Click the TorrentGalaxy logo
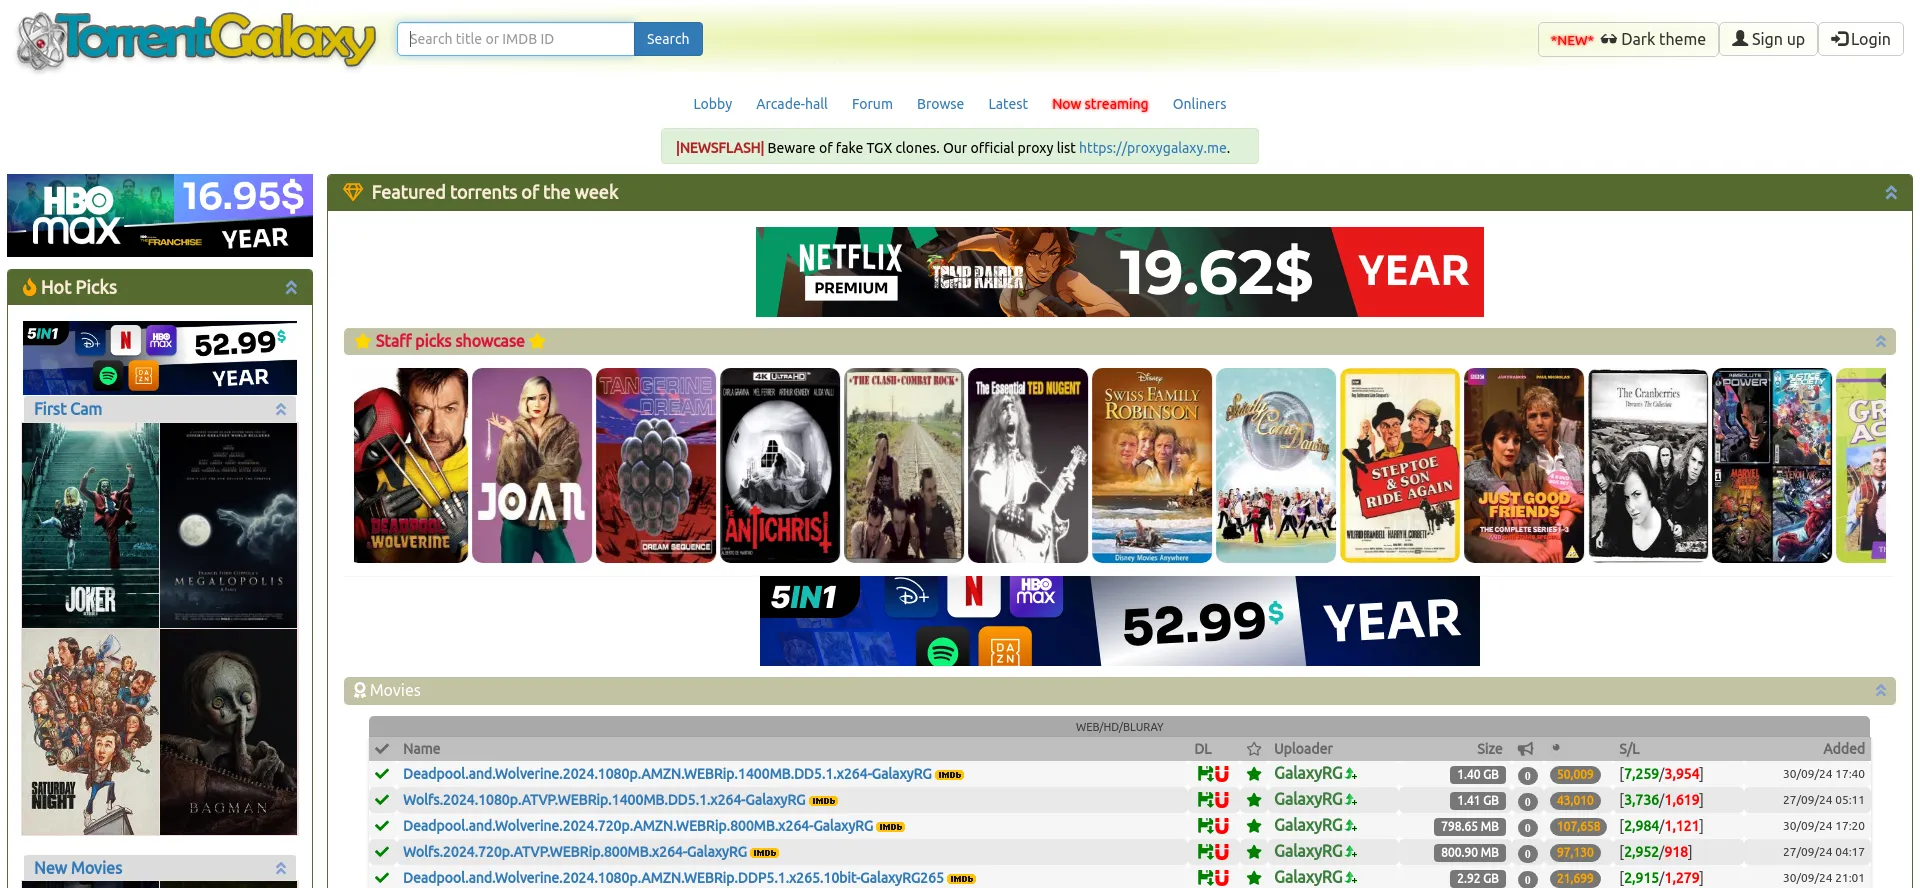The width and height of the screenshot is (1920, 888). click(196, 41)
